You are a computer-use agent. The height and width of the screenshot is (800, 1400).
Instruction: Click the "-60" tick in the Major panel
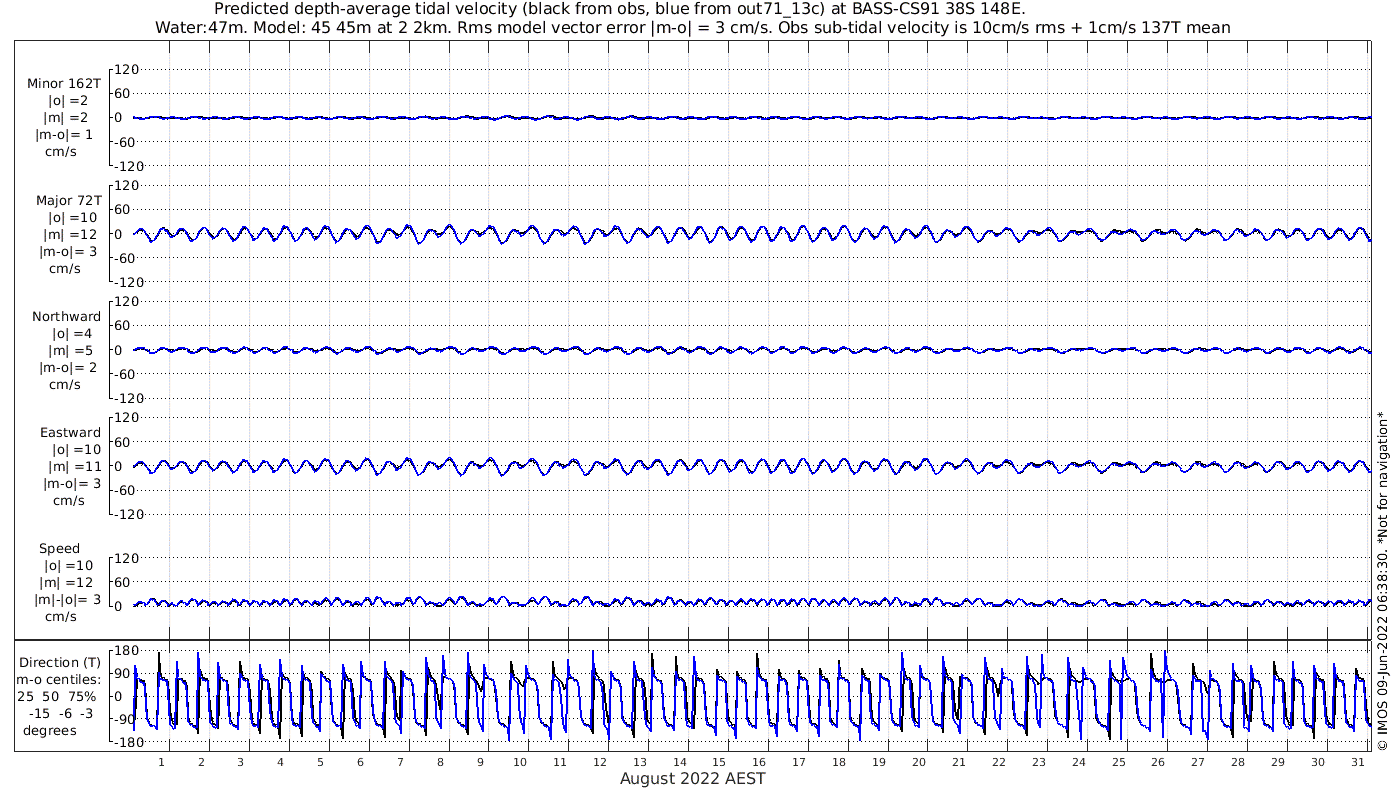125,257
